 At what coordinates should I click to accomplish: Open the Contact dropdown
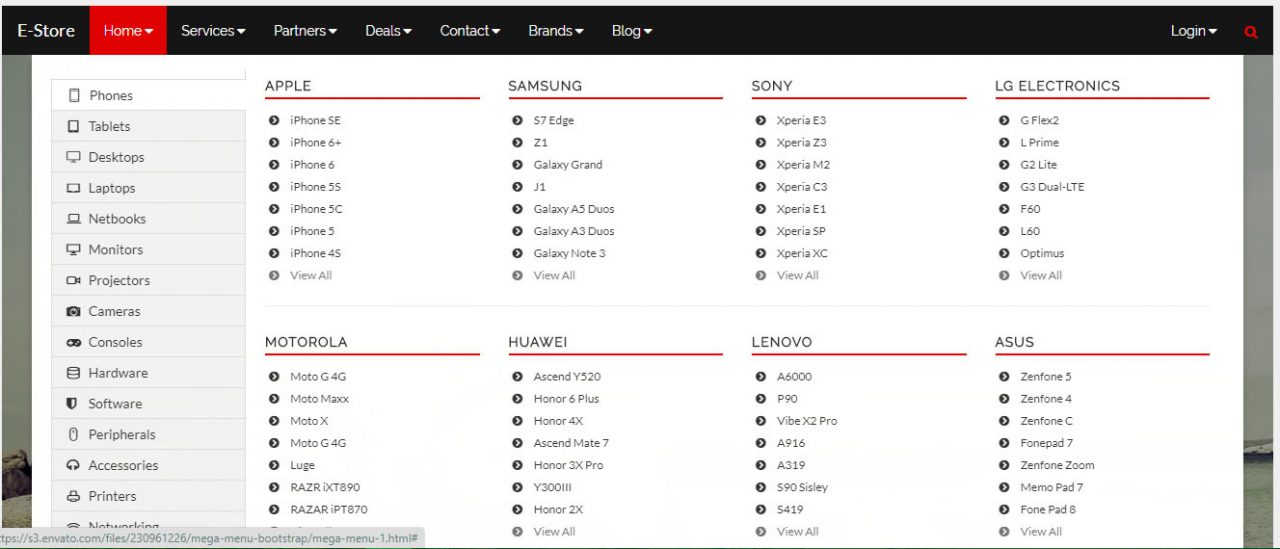click(x=470, y=31)
